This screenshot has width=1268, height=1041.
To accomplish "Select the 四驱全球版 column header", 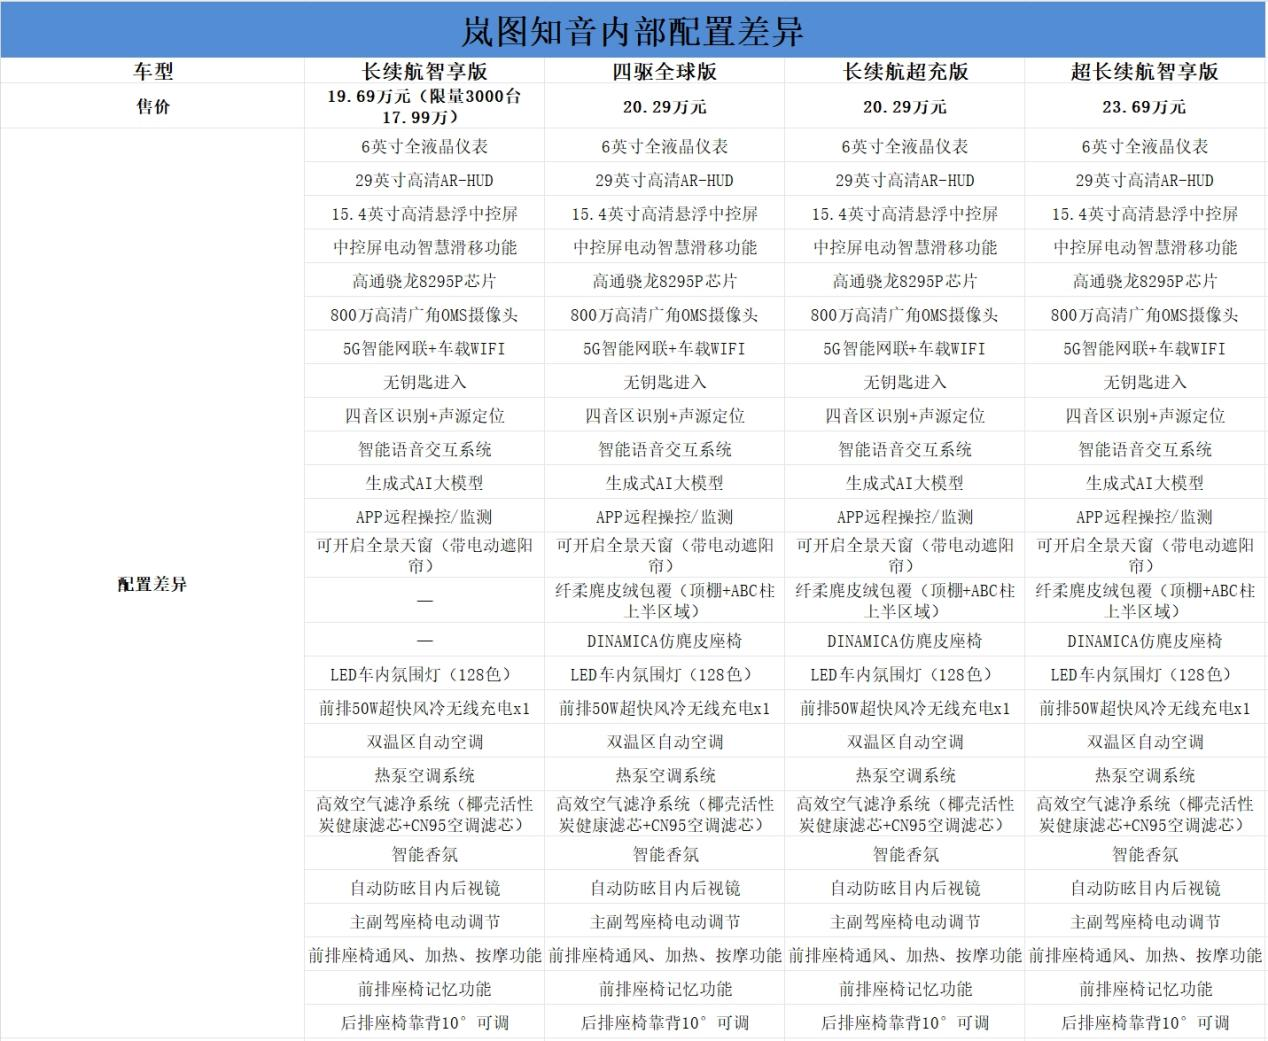I will pos(664,71).
